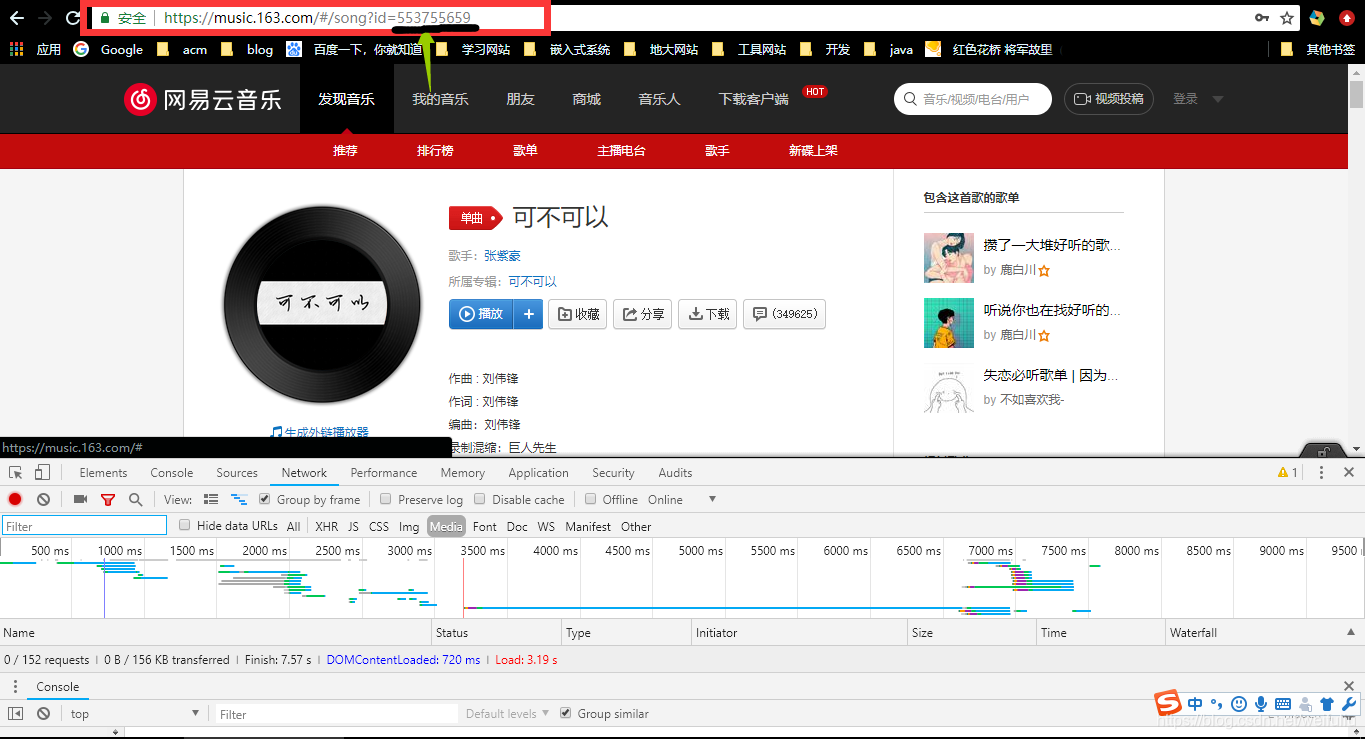Image resolution: width=1365 pixels, height=739 pixels.
Task: Click the clear console icon in drawer
Action: tap(43, 714)
